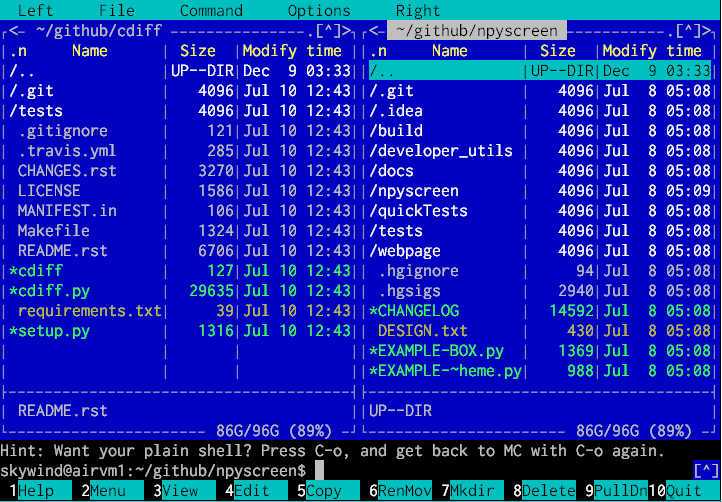Select requirements.txt file

coord(180,311)
